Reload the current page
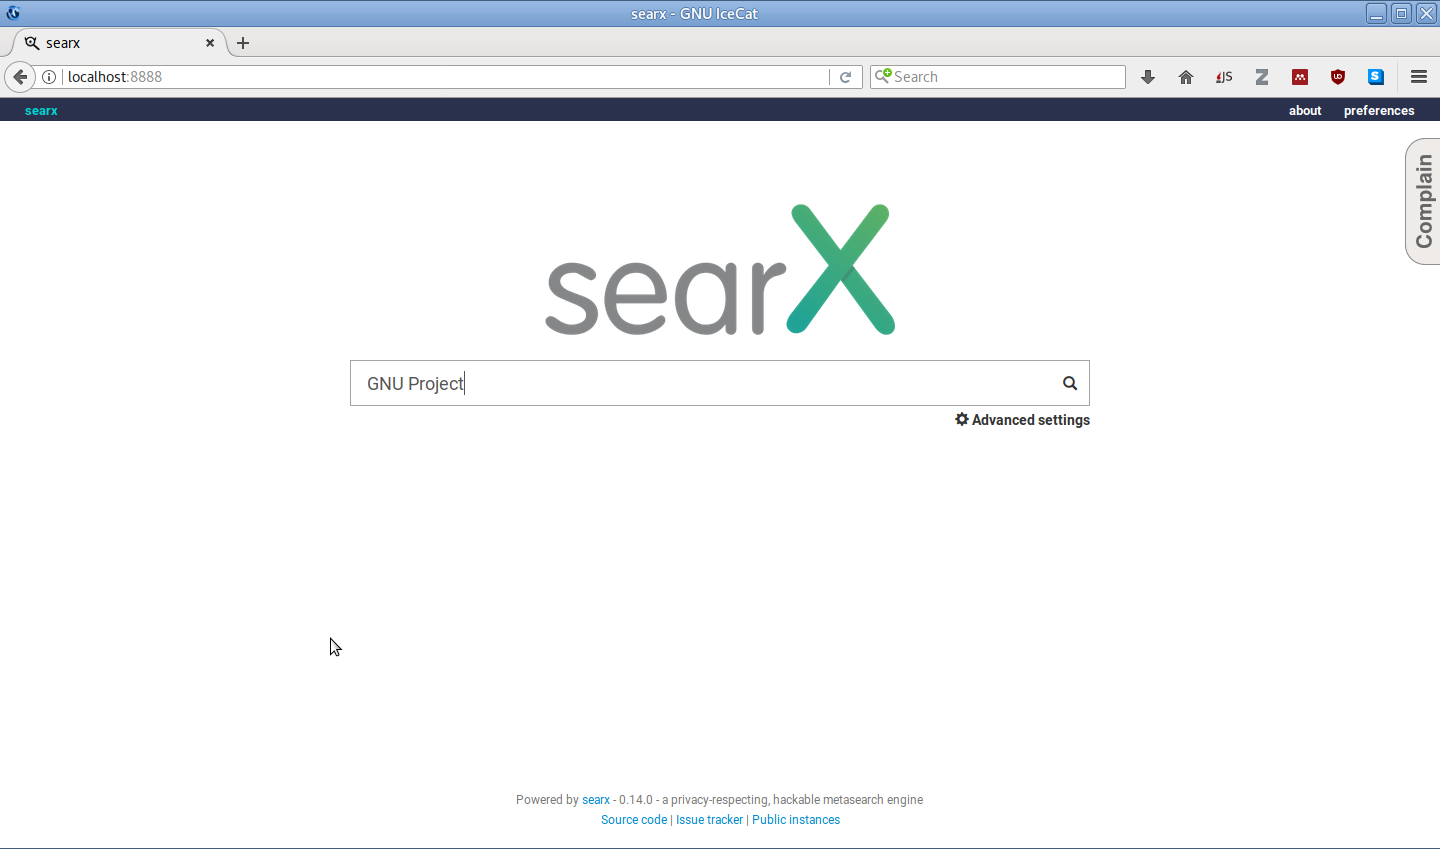The height and width of the screenshot is (849, 1440). pyautogui.click(x=845, y=77)
